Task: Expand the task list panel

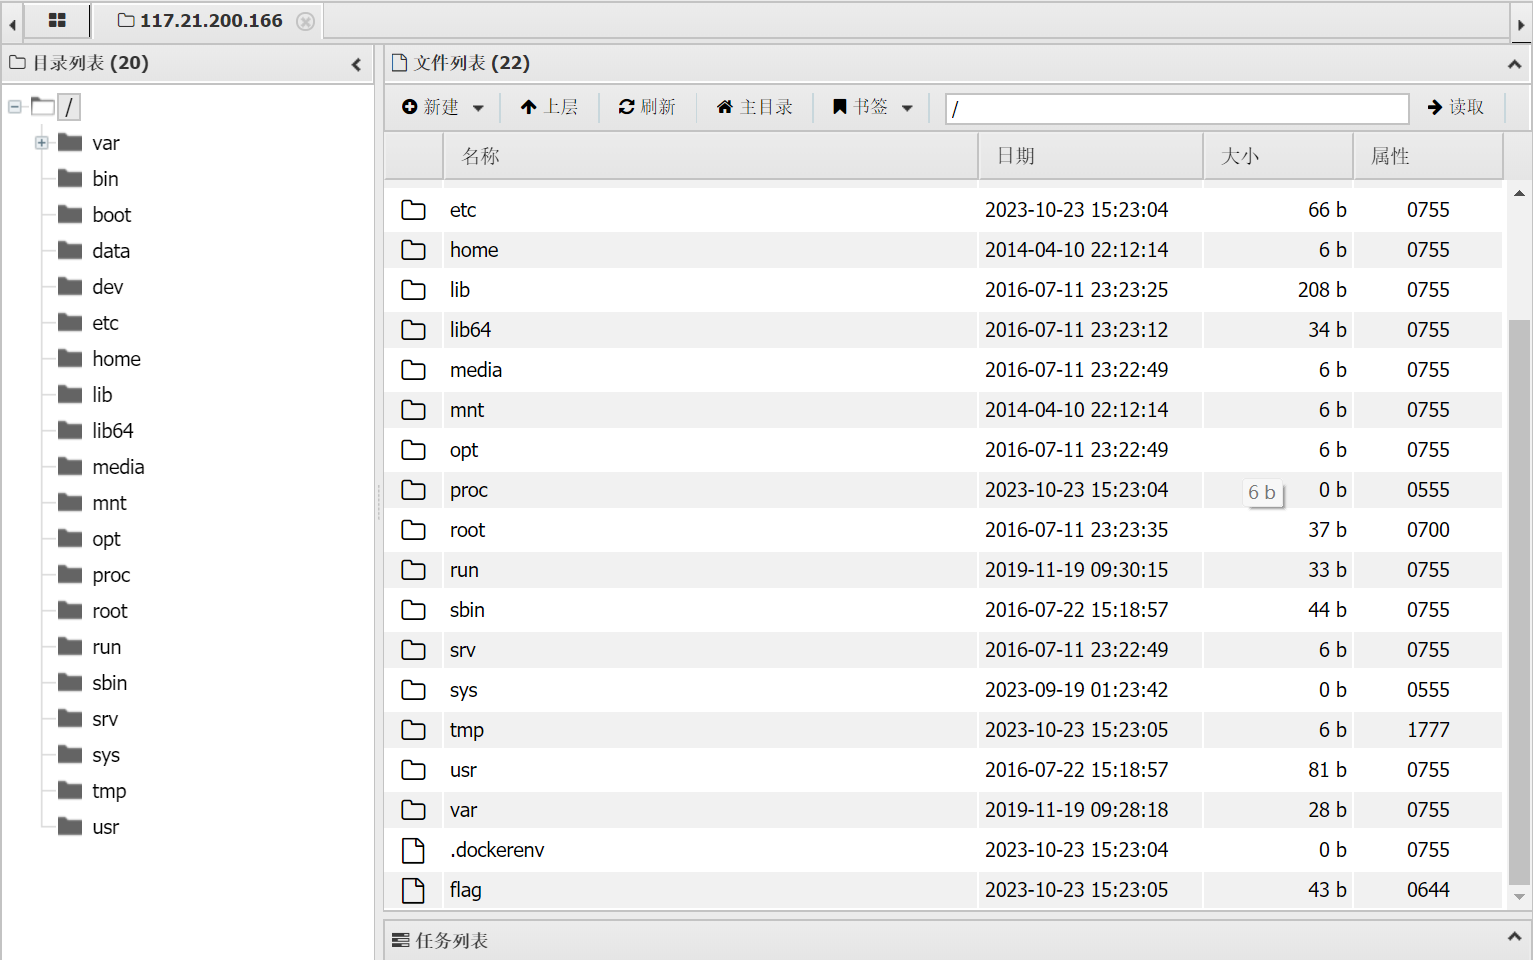Action: click(x=1514, y=937)
